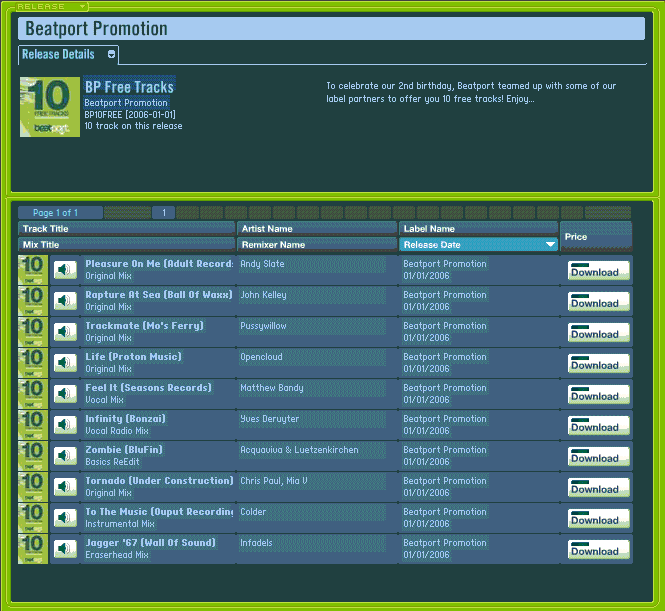Play preview of Zombie (BluFin) track
The width and height of the screenshot is (665, 611).
(x=65, y=455)
